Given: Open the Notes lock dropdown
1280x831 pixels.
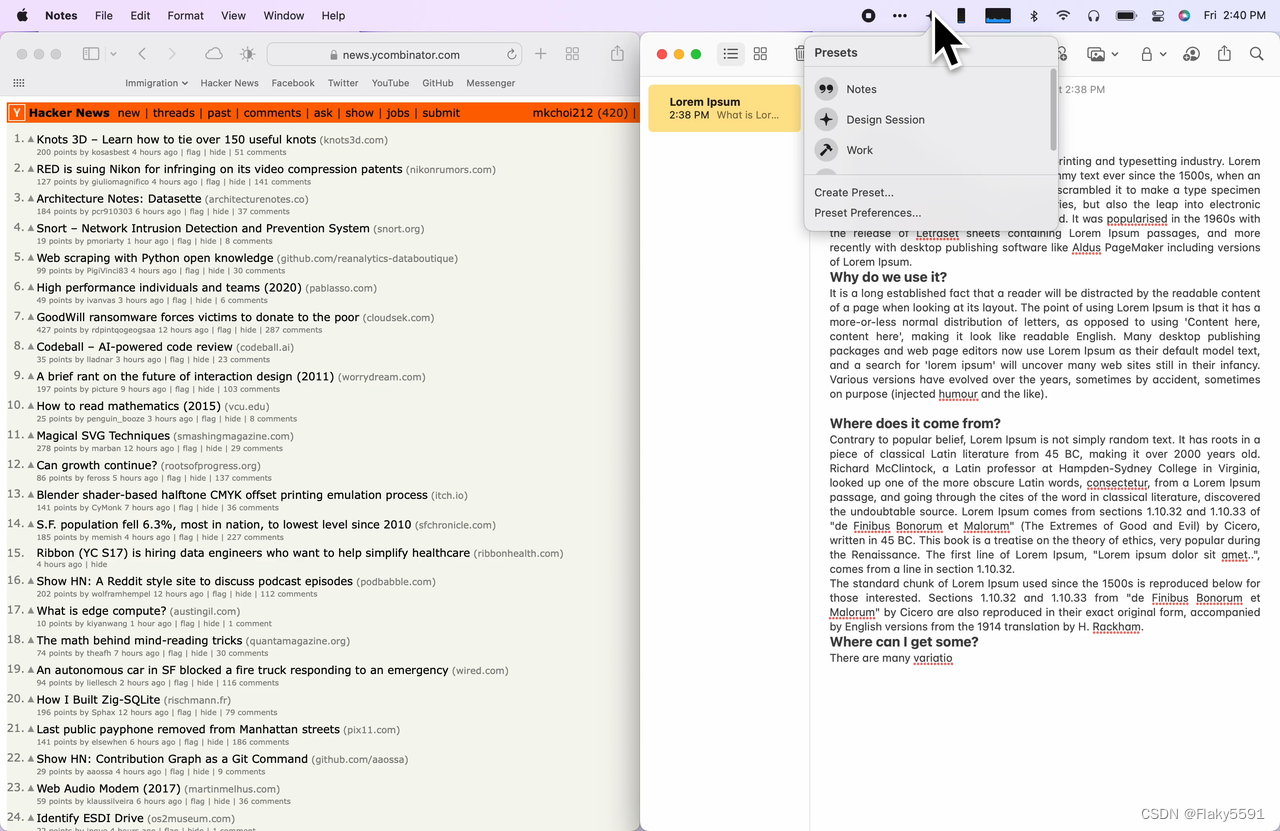Looking at the screenshot, I should pos(1153,54).
